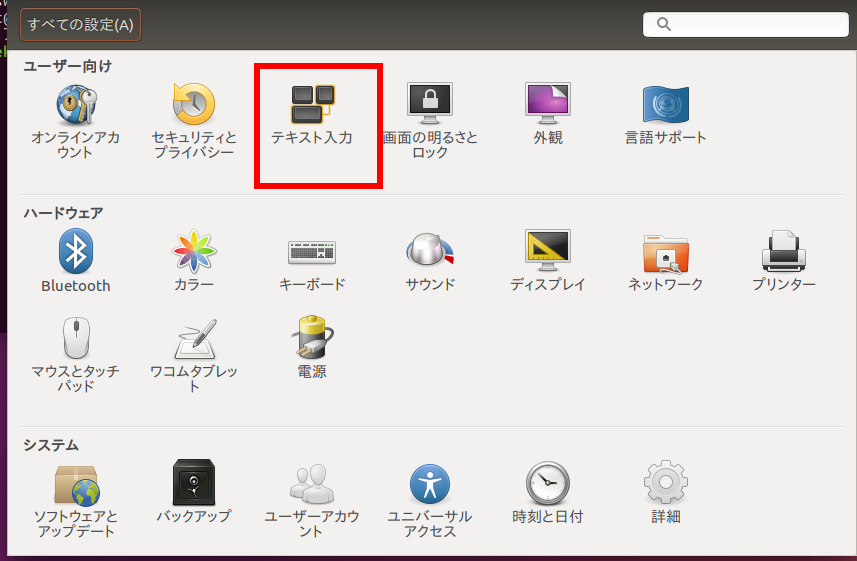This screenshot has width=857, height=561.
Task: Open ソフトウェアとアップデート settings
Action: [x=75, y=501]
